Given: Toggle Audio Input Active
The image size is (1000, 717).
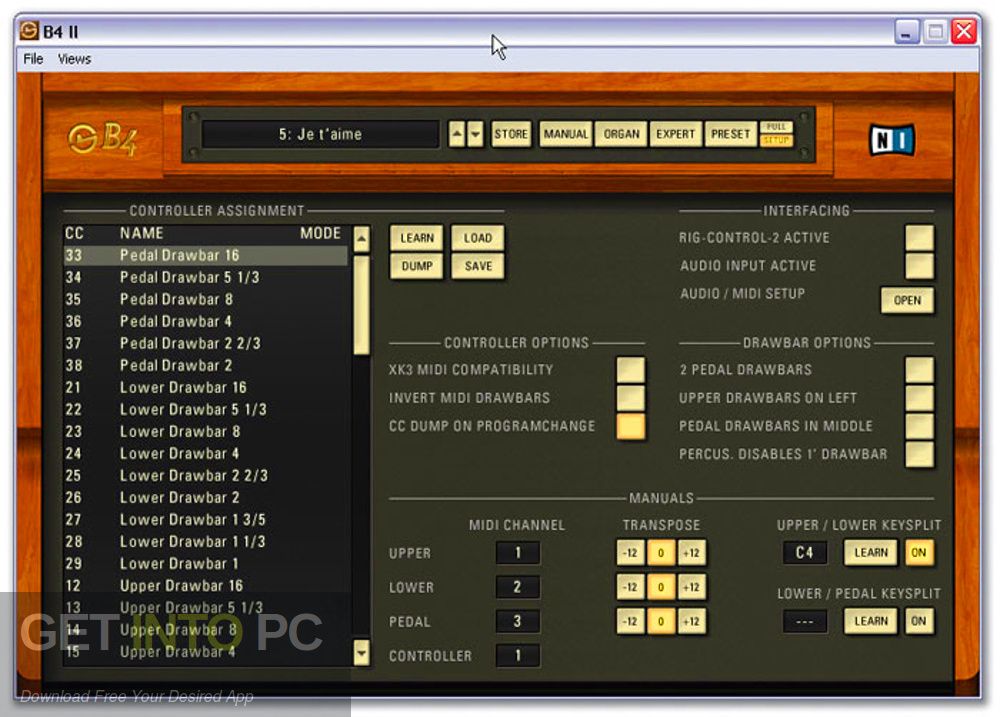Looking at the screenshot, I should click(920, 265).
